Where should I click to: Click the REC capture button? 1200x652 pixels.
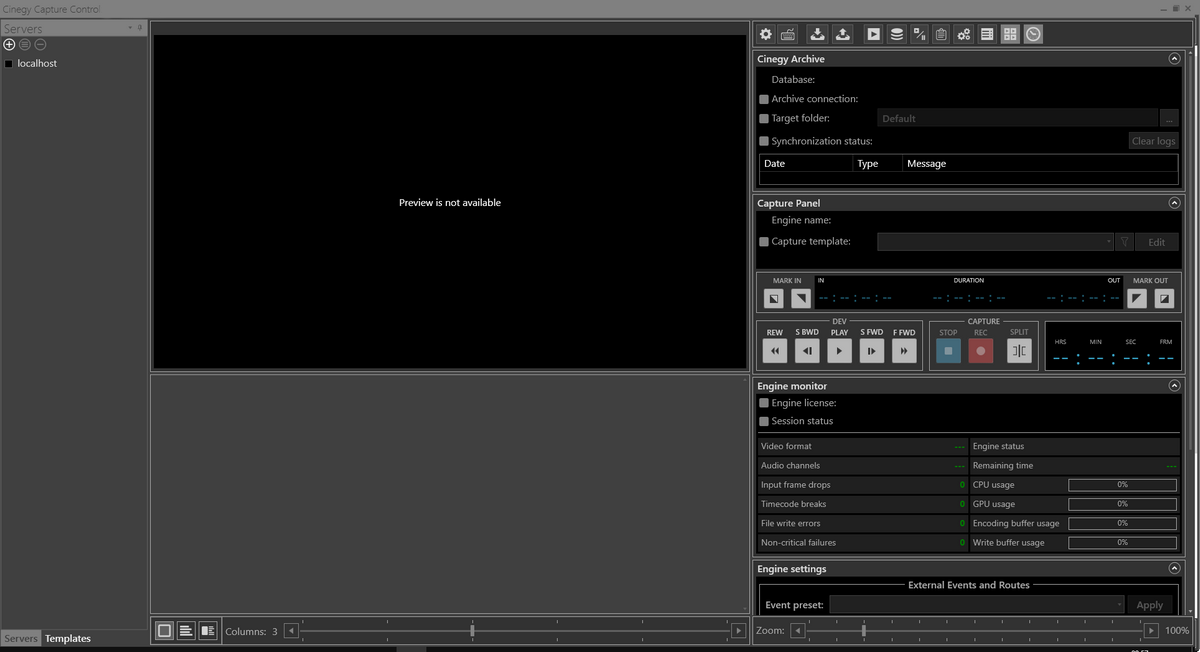[x=981, y=351]
